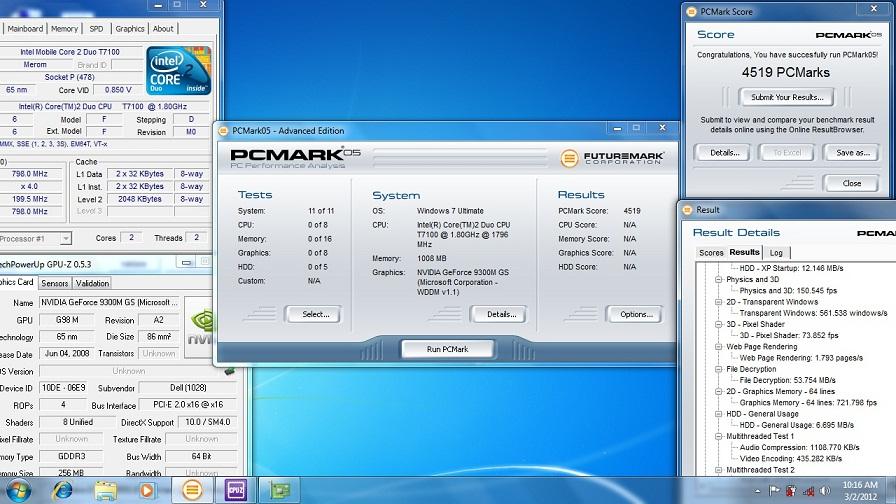The width and height of the screenshot is (896, 504).
Task: Click PCMark Score window title icon
Action: 691,11
